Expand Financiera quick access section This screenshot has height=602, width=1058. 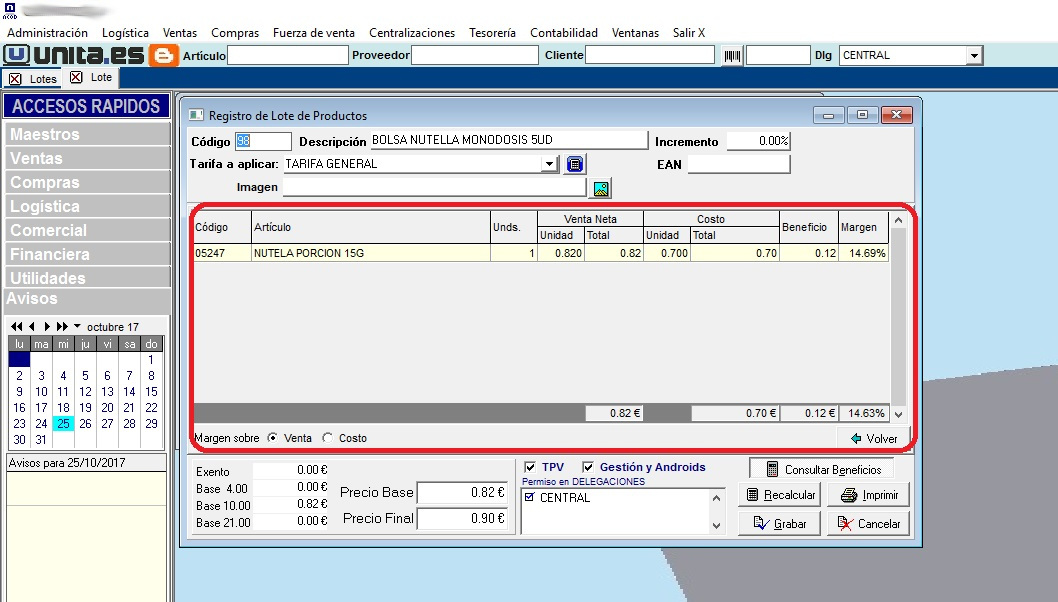pos(87,254)
